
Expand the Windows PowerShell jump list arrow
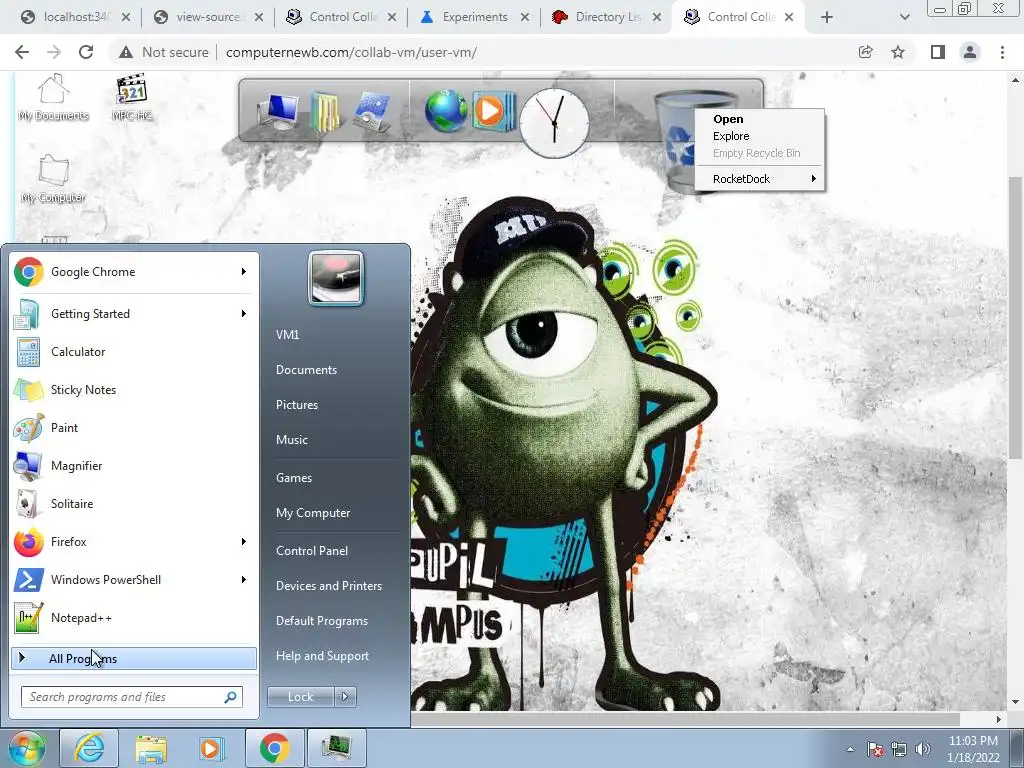244,579
